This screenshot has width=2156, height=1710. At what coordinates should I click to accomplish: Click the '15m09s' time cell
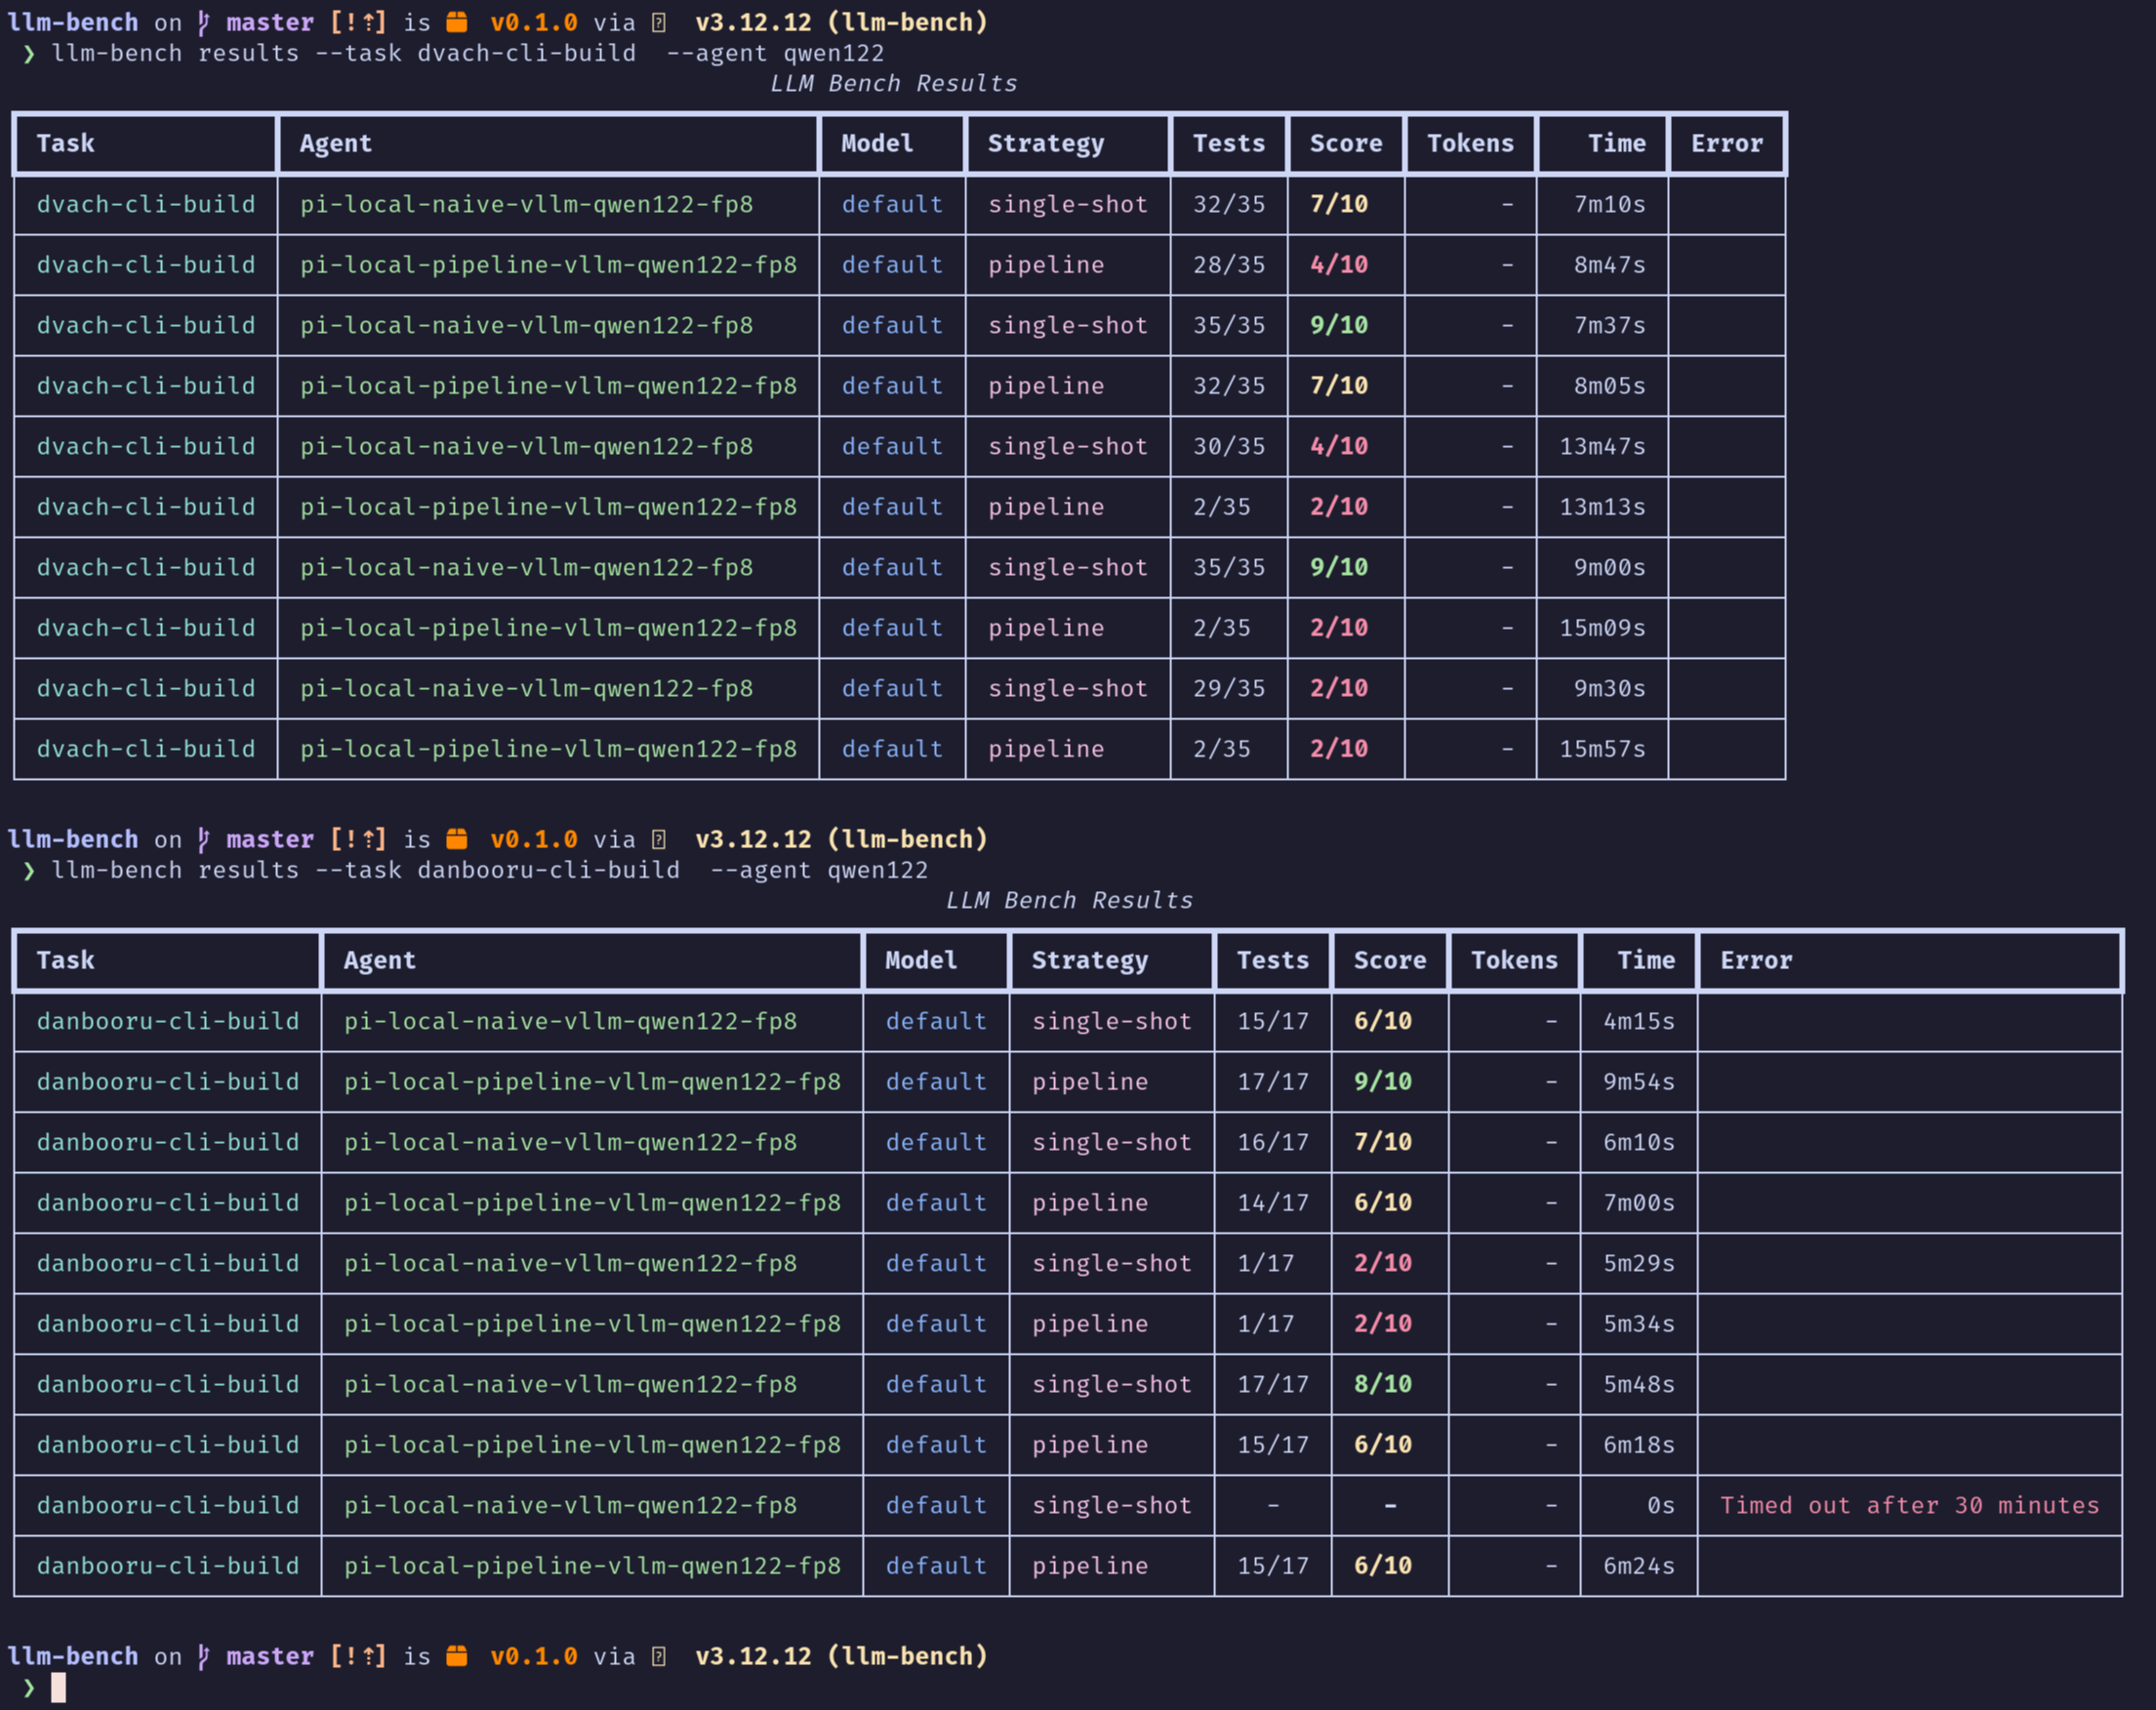click(x=1603, y=628)
